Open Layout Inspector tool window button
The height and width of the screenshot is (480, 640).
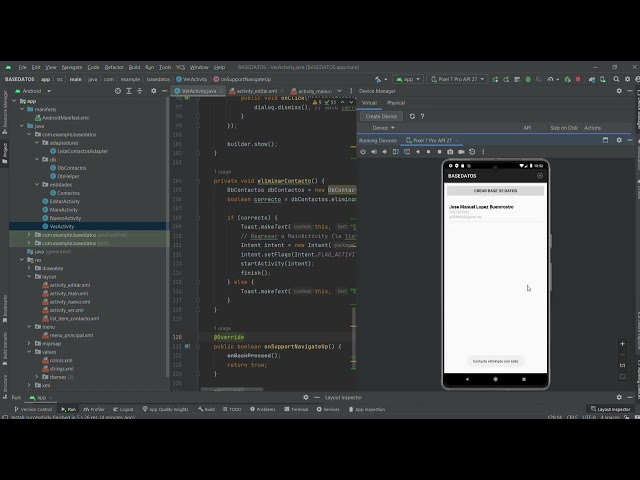[x=611, y=409]
